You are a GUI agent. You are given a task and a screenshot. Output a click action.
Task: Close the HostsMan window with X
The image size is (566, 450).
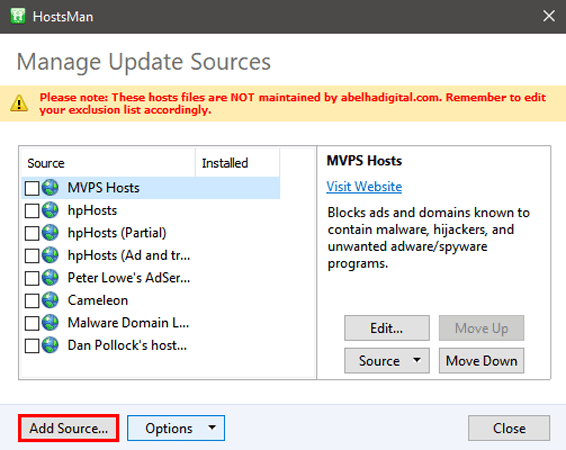tap(549, 16)
